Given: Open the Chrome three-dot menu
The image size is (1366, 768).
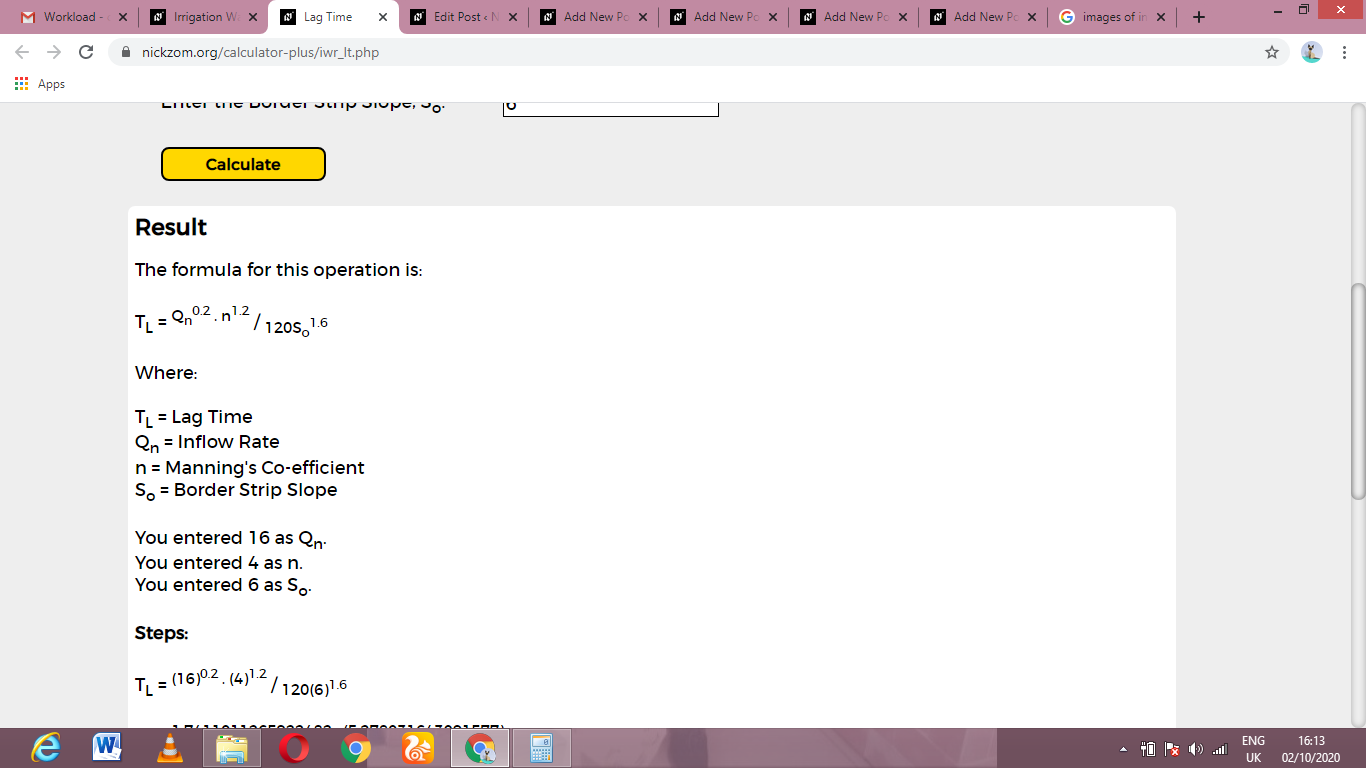Looking at the screenshot, I should click(x=1345, y=52).
